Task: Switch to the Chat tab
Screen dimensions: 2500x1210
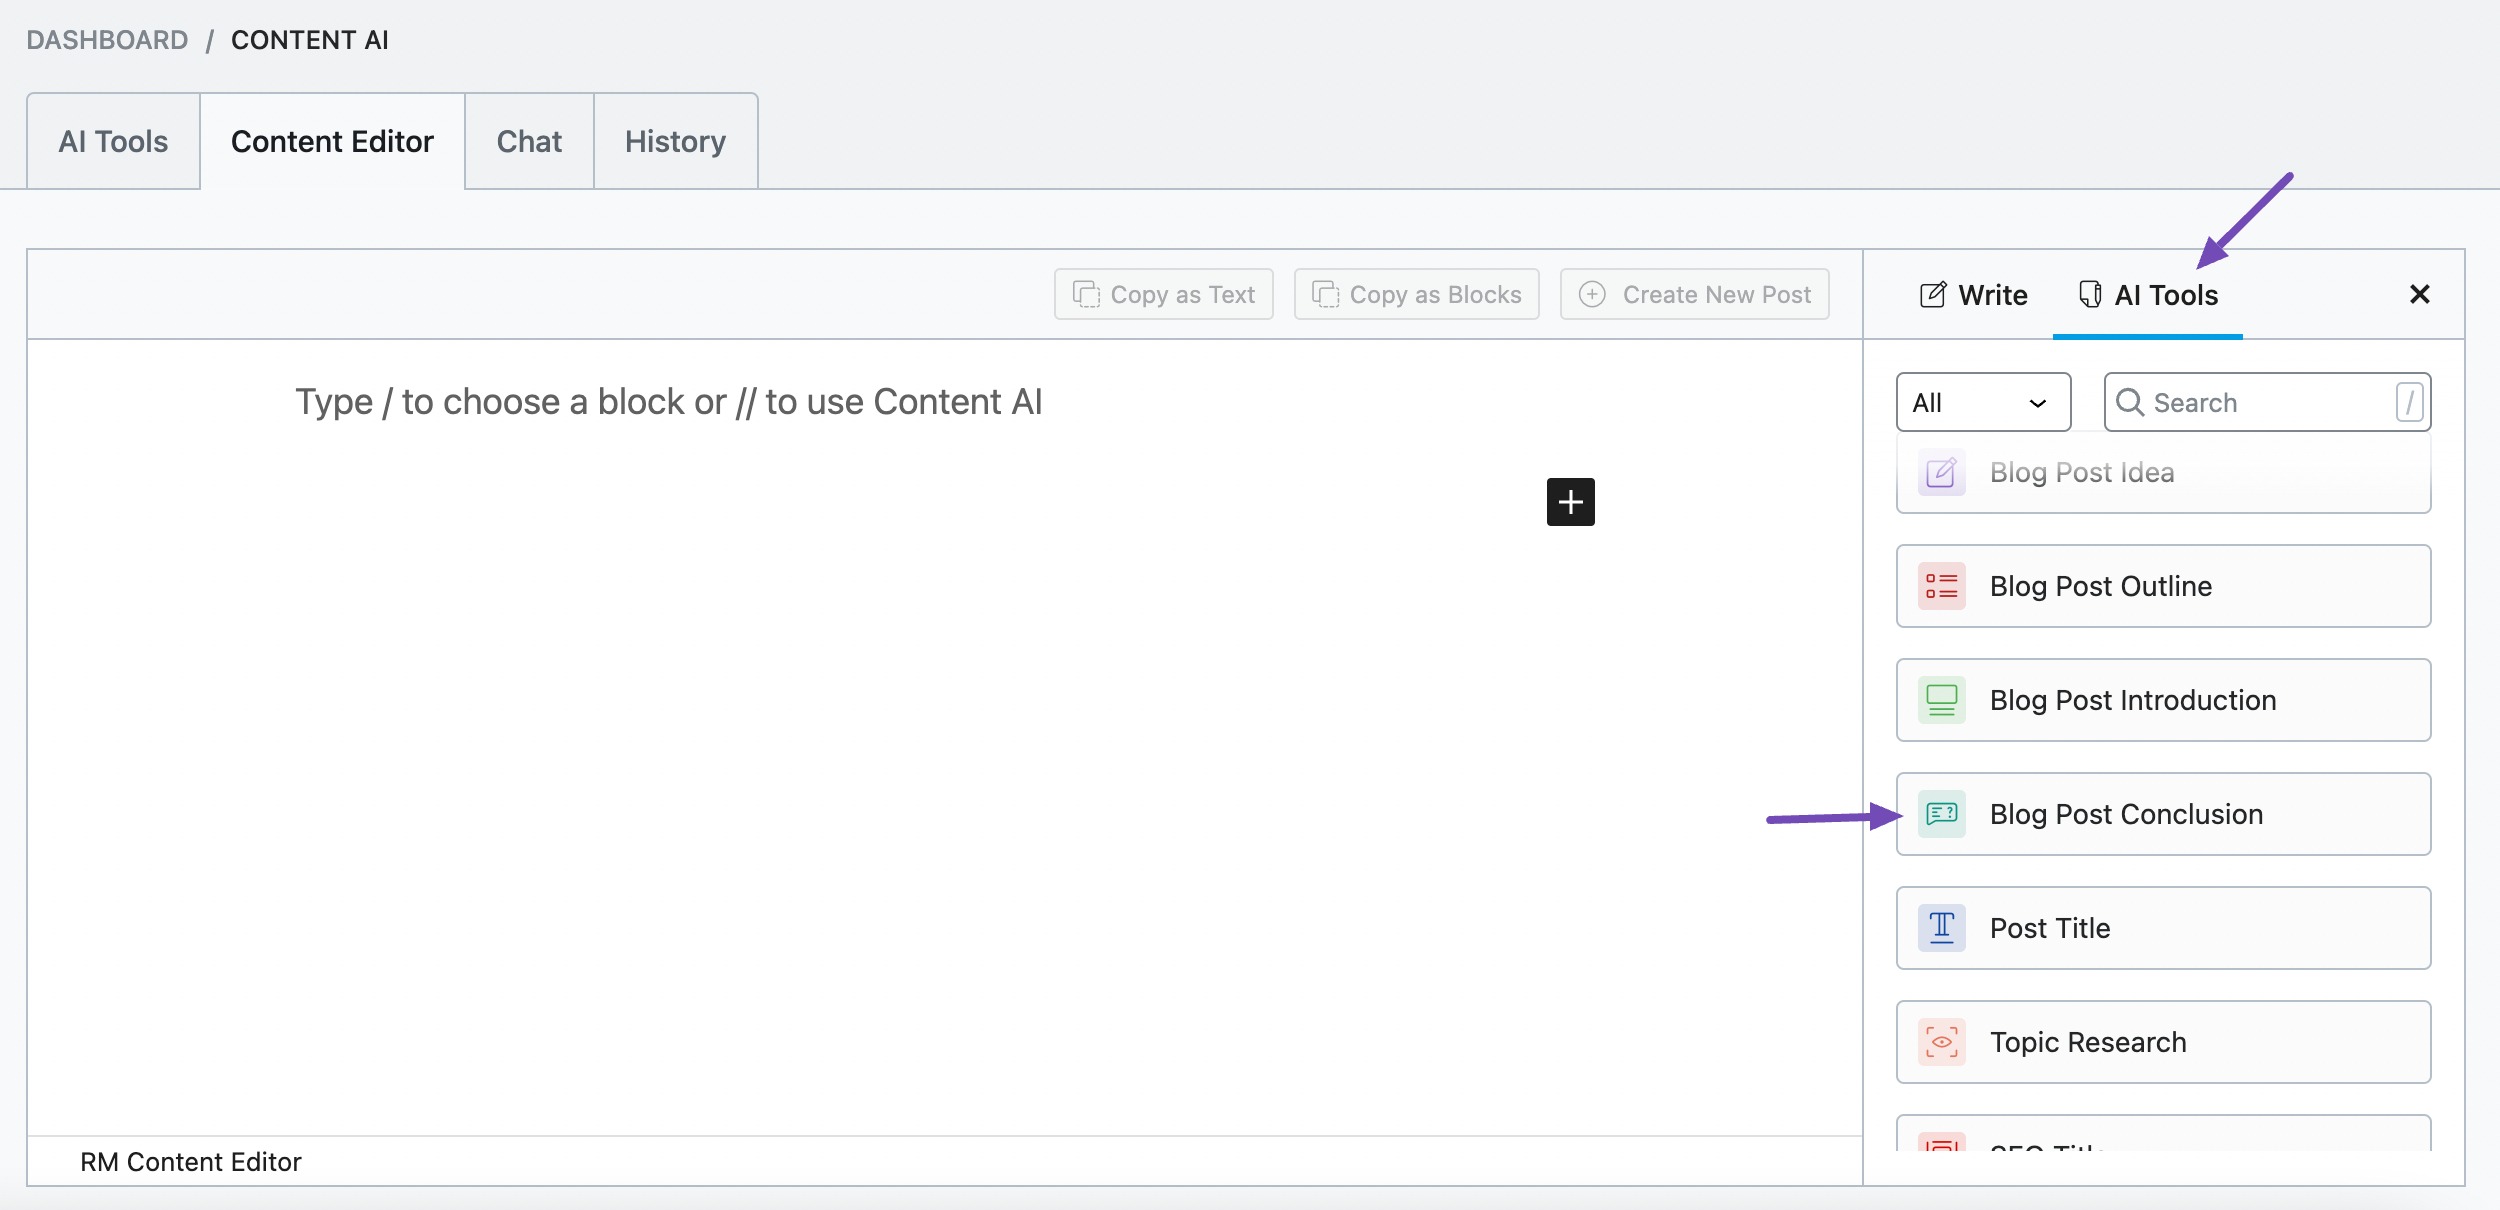Action: [x=529, y=140]
